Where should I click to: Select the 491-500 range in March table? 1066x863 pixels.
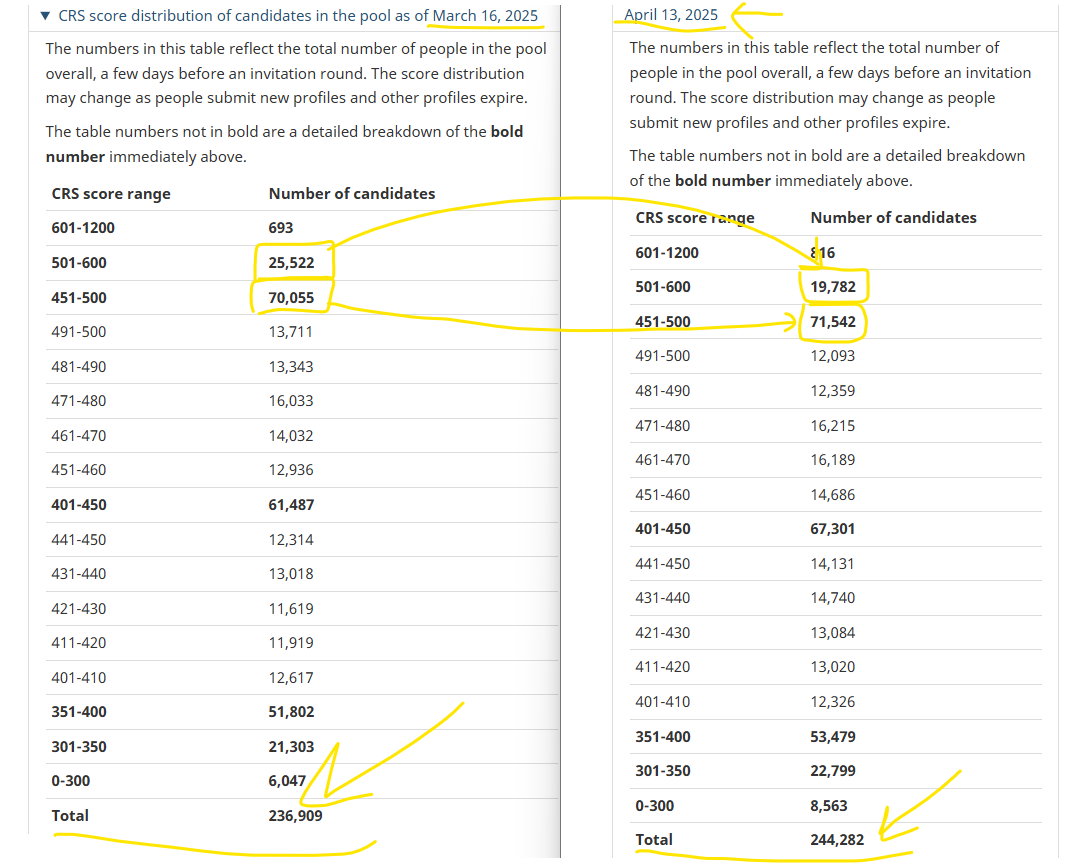pos(78,332)
